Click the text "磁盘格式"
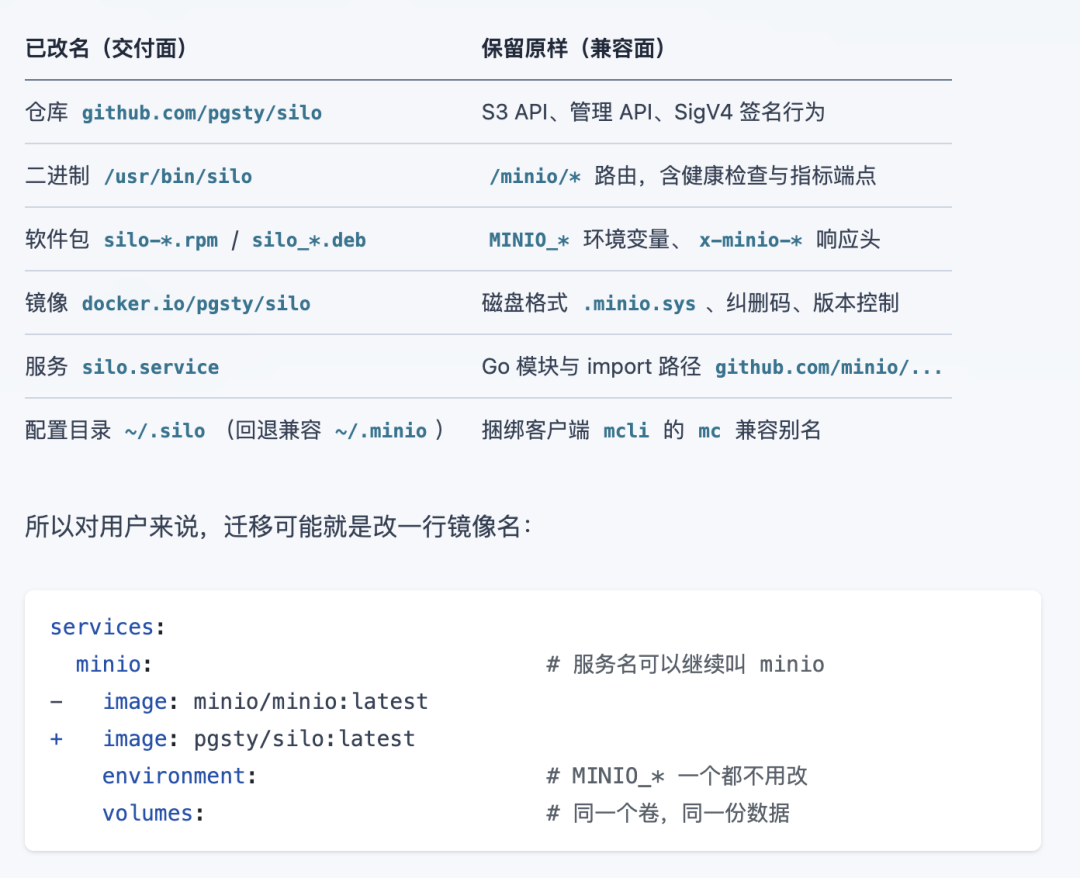1080x878 pixels. click(x=525, y=303)
